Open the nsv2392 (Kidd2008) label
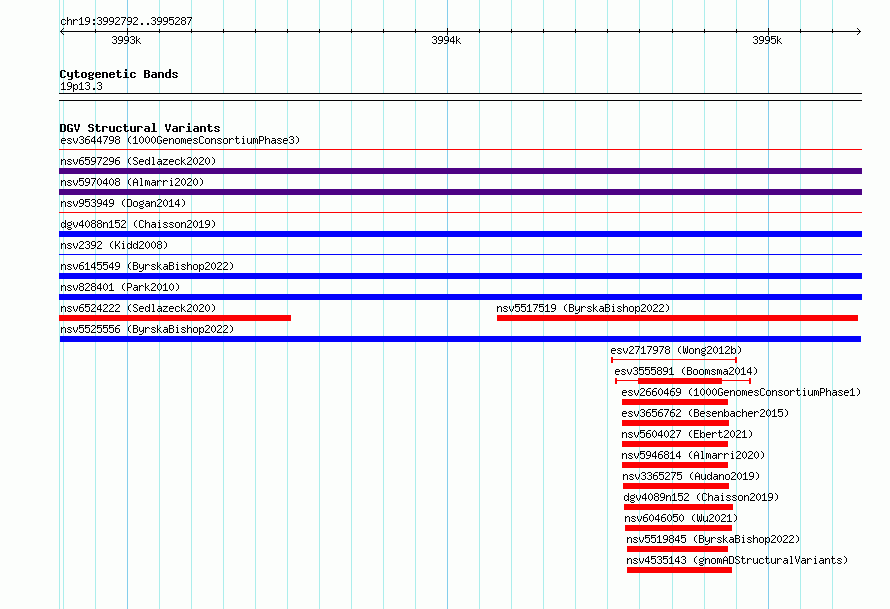This screenshot has width=890, height=609. pyautogui.click(x=114, y=245)
